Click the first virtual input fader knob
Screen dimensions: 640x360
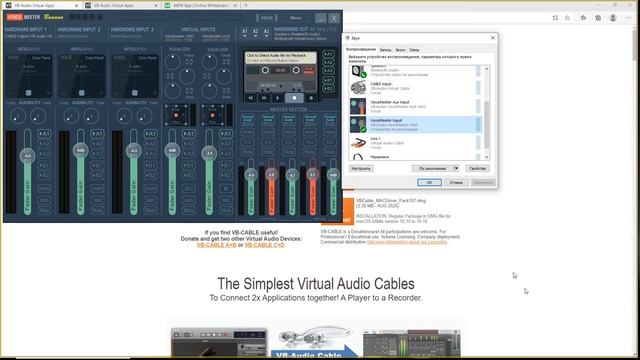pos(172,150)
